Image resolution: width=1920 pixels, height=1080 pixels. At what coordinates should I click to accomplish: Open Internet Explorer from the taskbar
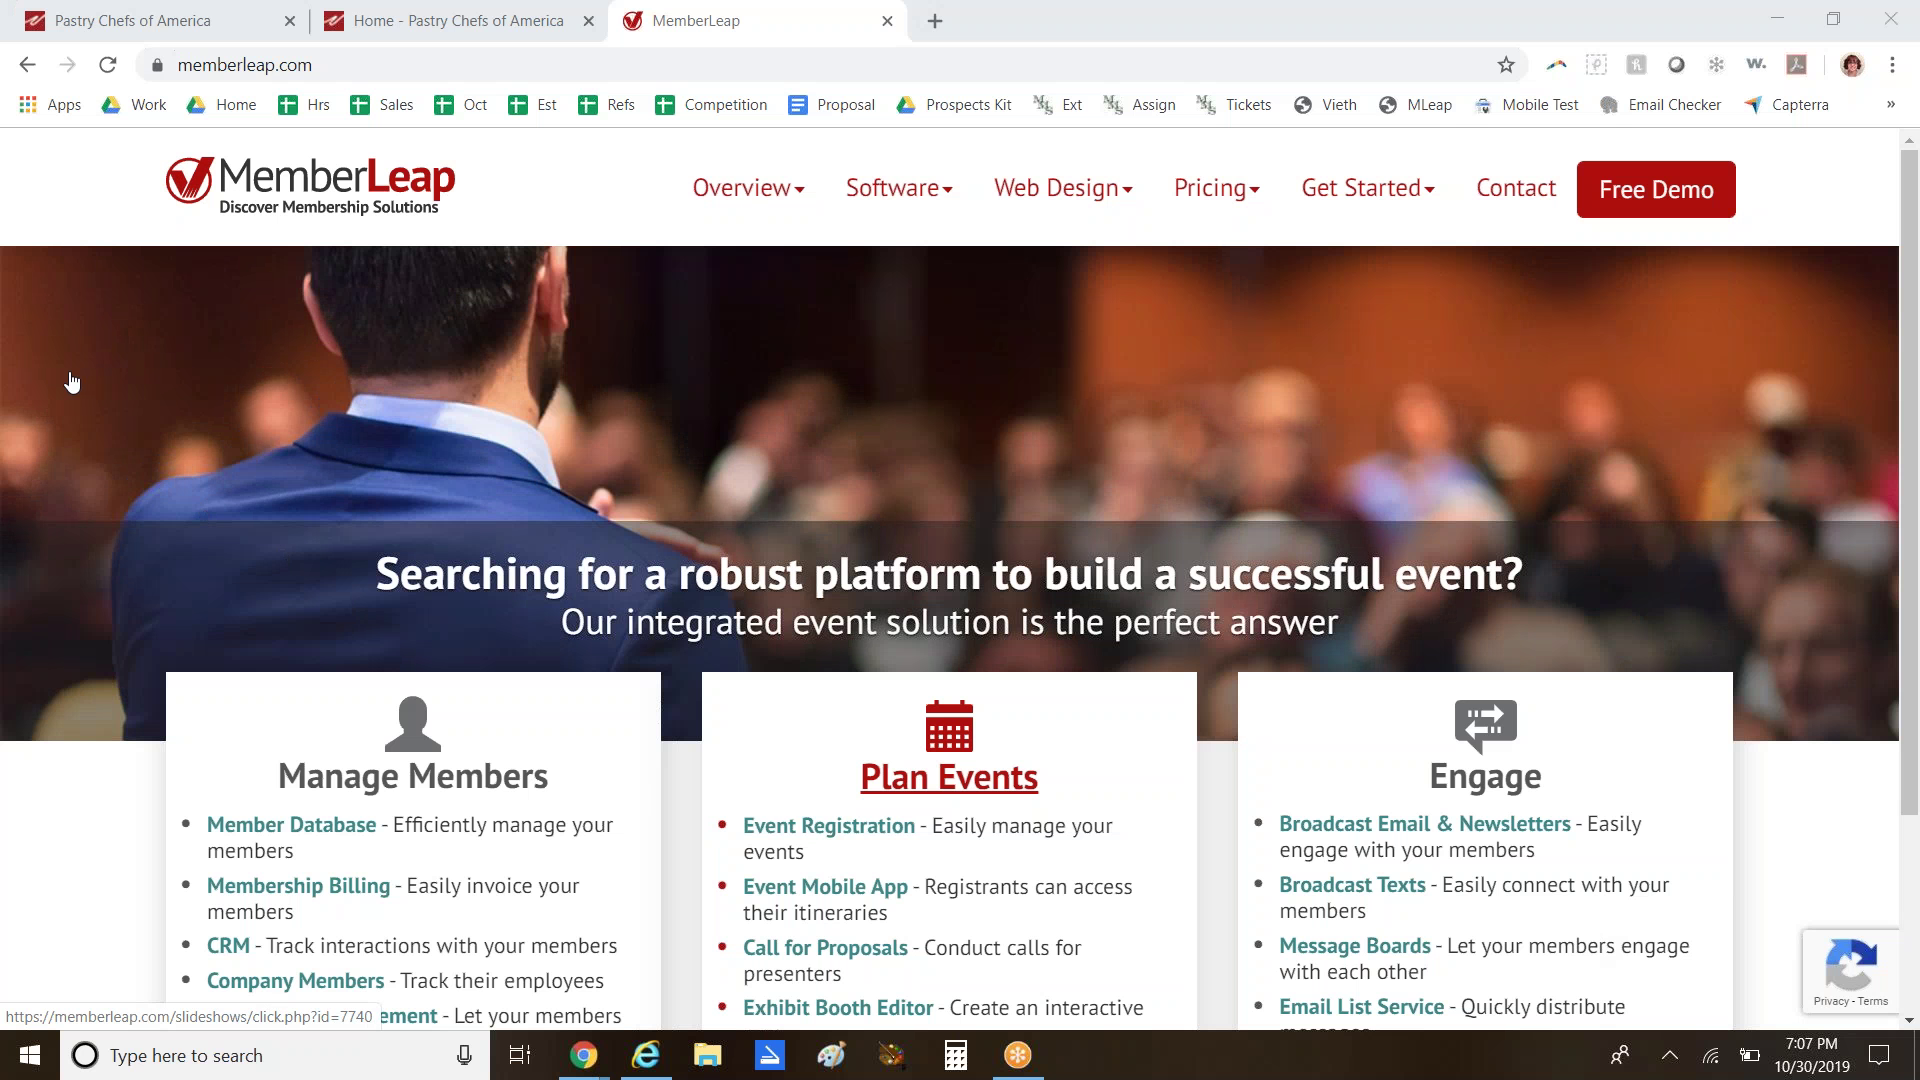646,1055
